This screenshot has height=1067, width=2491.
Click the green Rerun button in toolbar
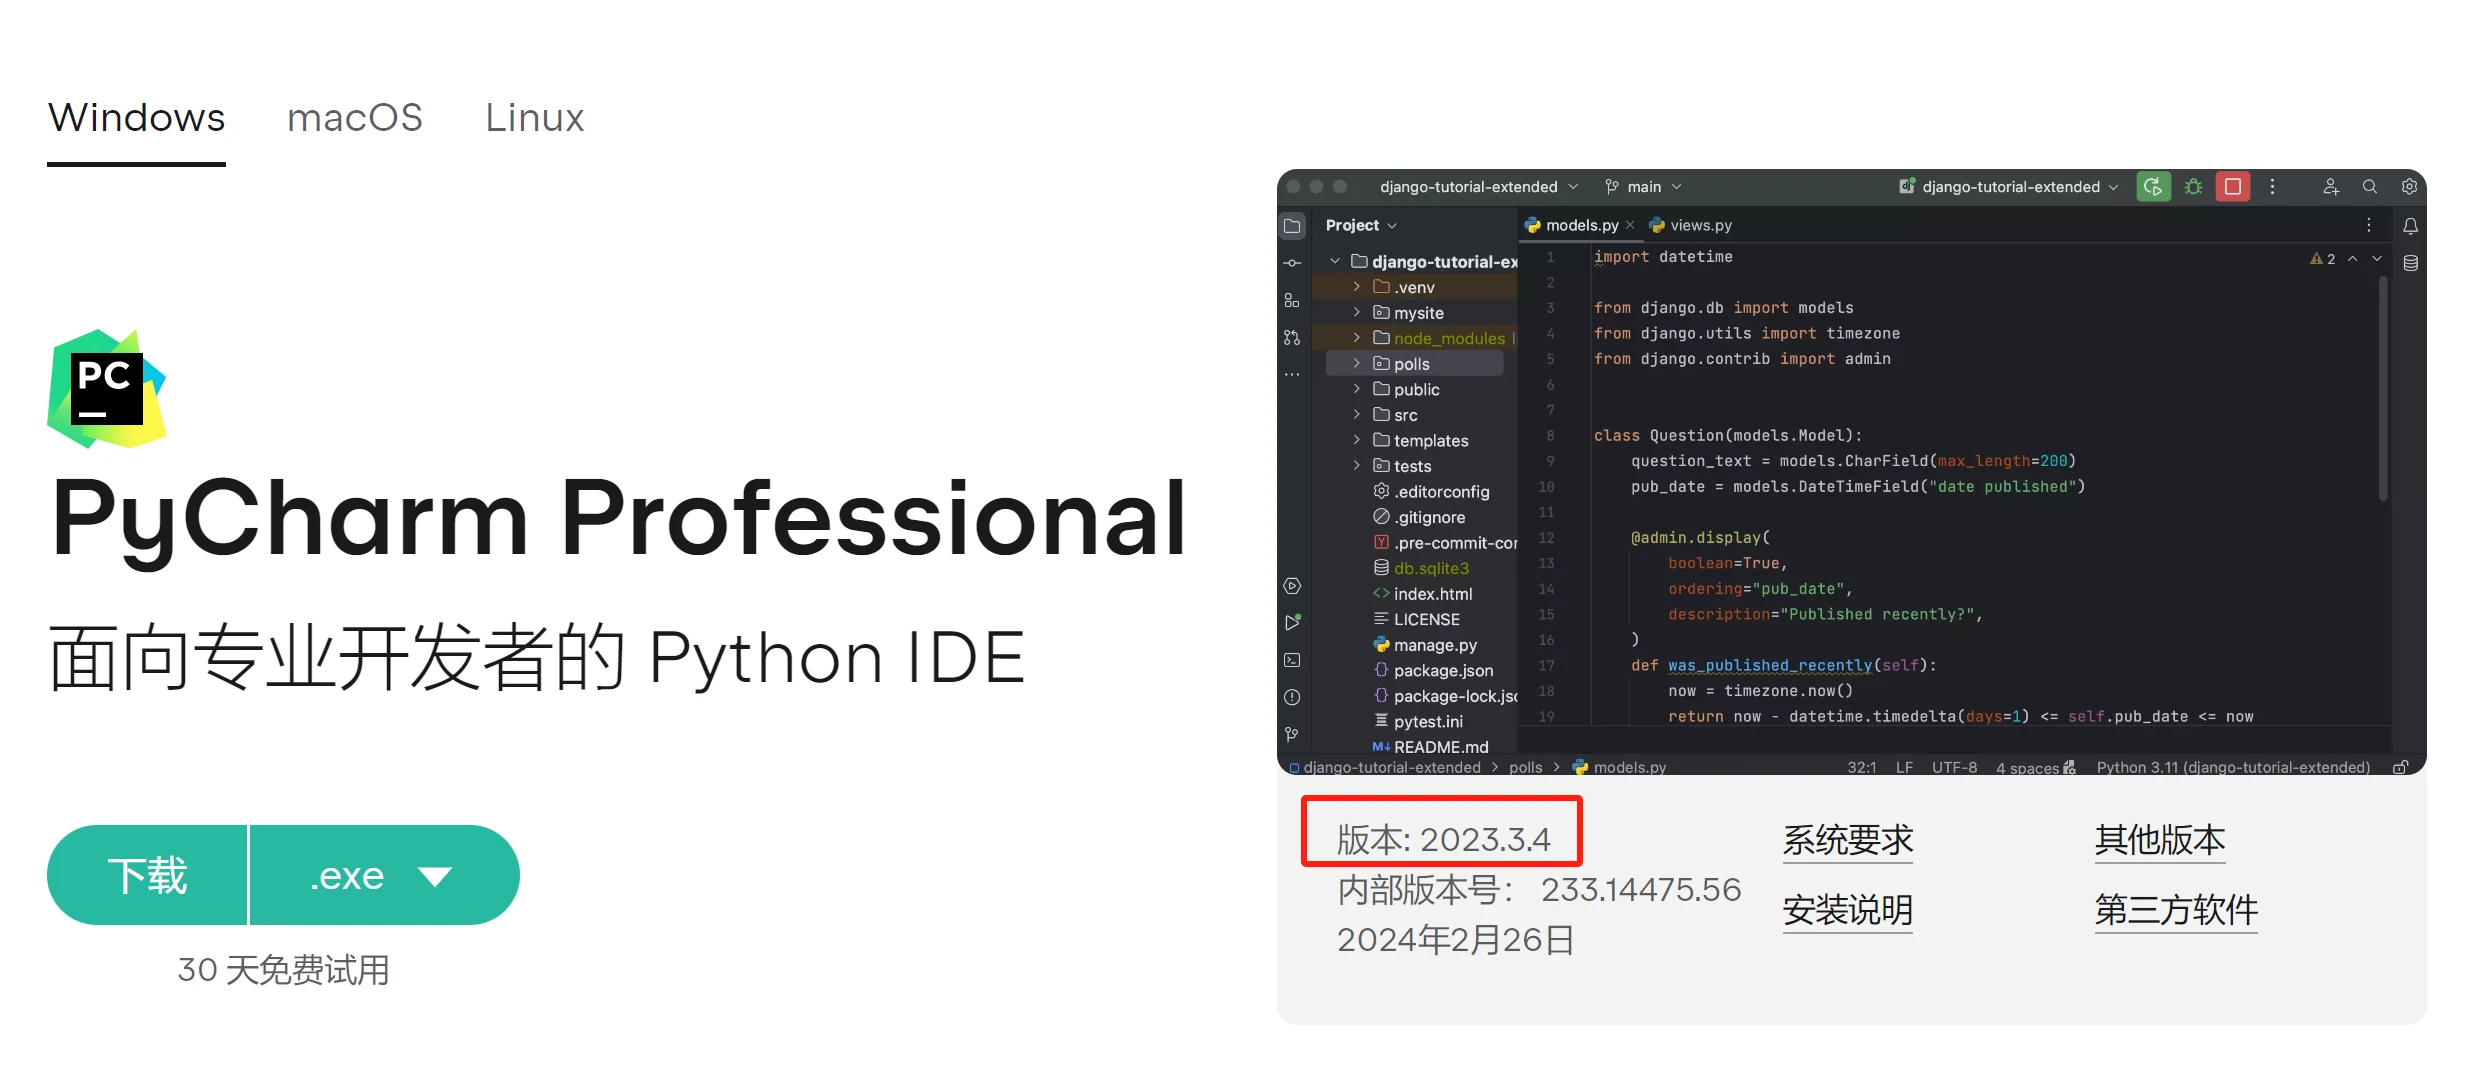[x=2153, y=187]
